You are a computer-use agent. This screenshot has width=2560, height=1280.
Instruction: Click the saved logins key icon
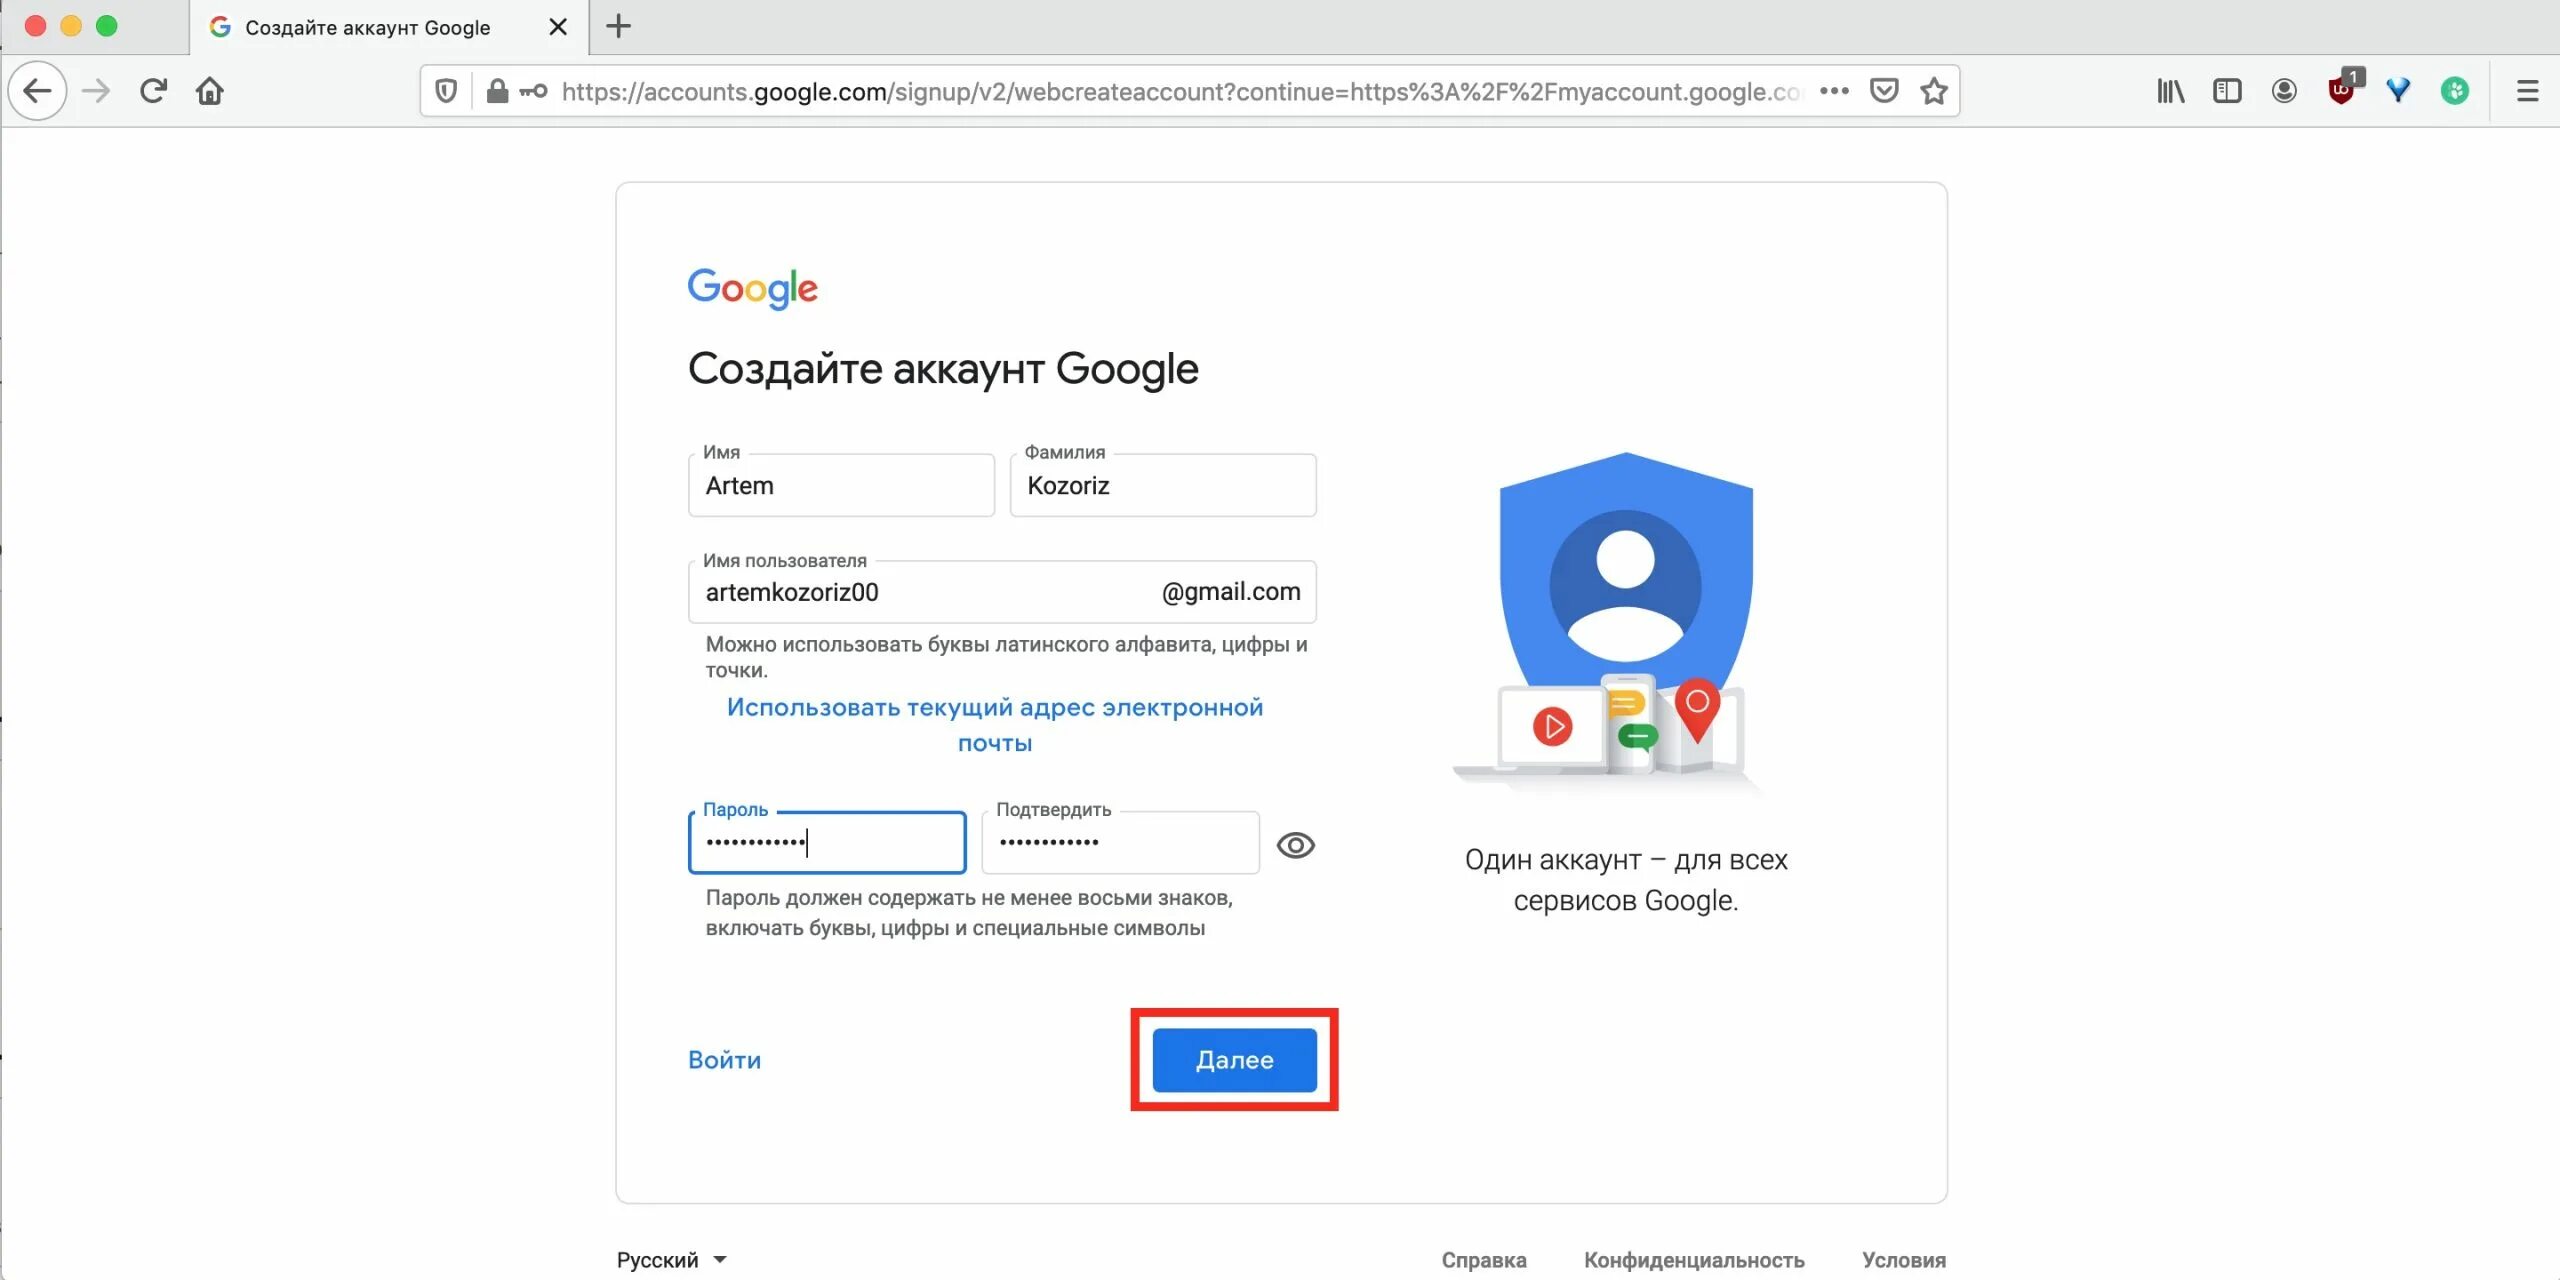pos(533,91)
